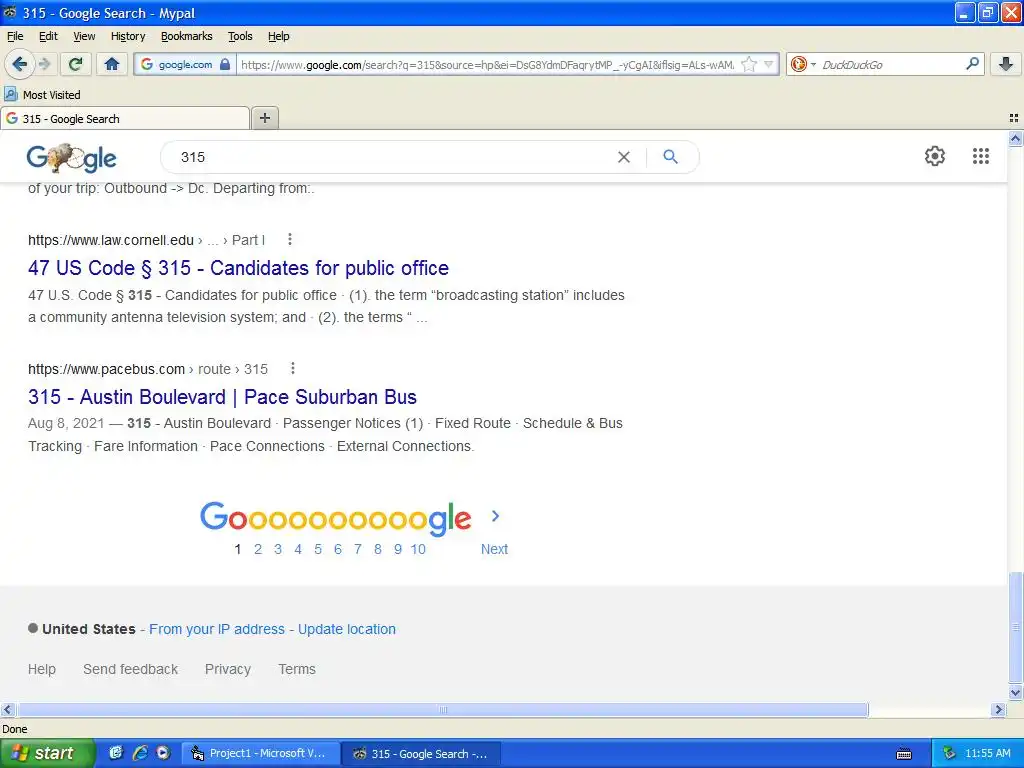Click From your IP address link
Screen dimensions: 1024x768
217,629
